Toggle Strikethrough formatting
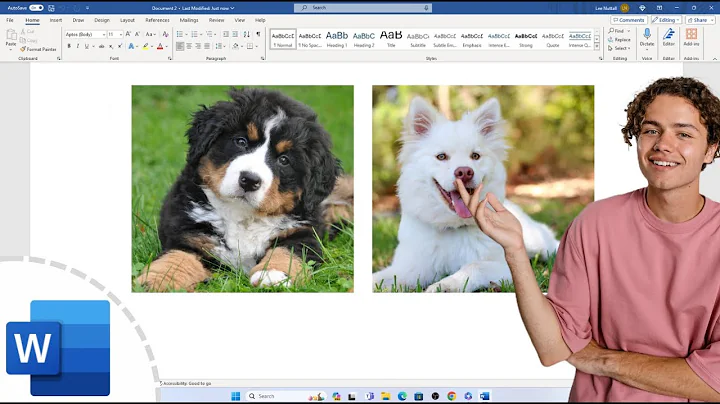 click(x=101, y=46)
